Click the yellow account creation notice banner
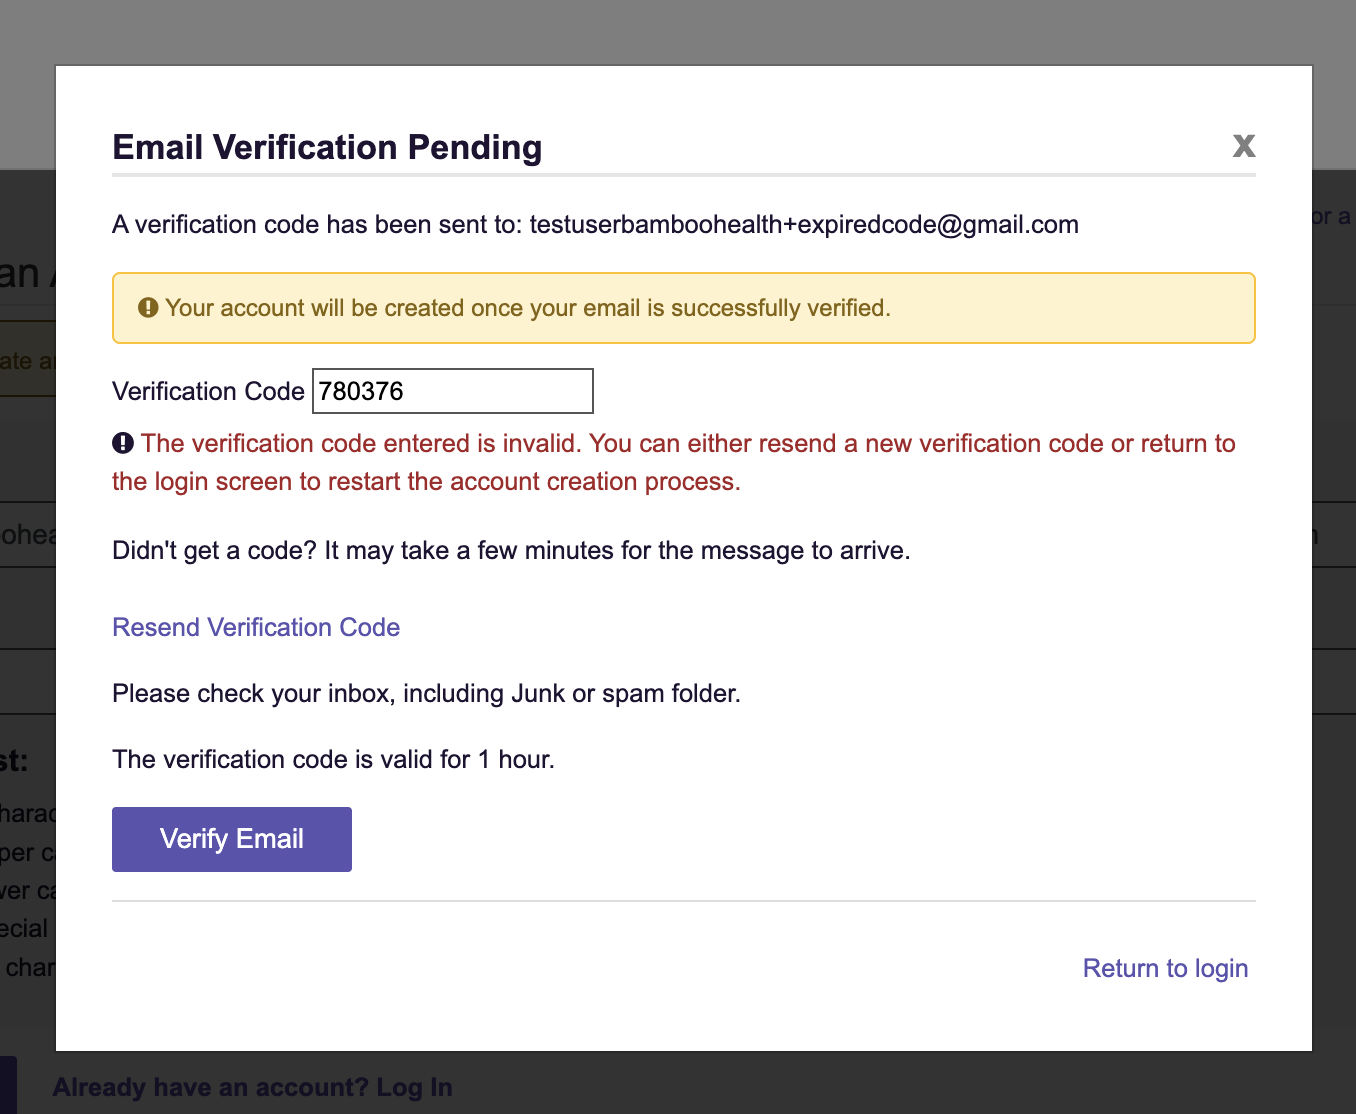The width and height of the screenshot is (1356, 1114). click(x=684, y=308)
